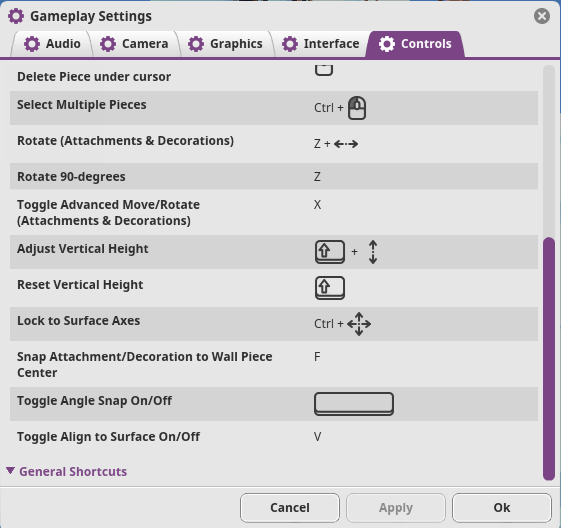The image size is (561, 528).
Task: Click the left-right arrows icon beside Rotate
Action: pyautogui.click(x=346, y=144)
